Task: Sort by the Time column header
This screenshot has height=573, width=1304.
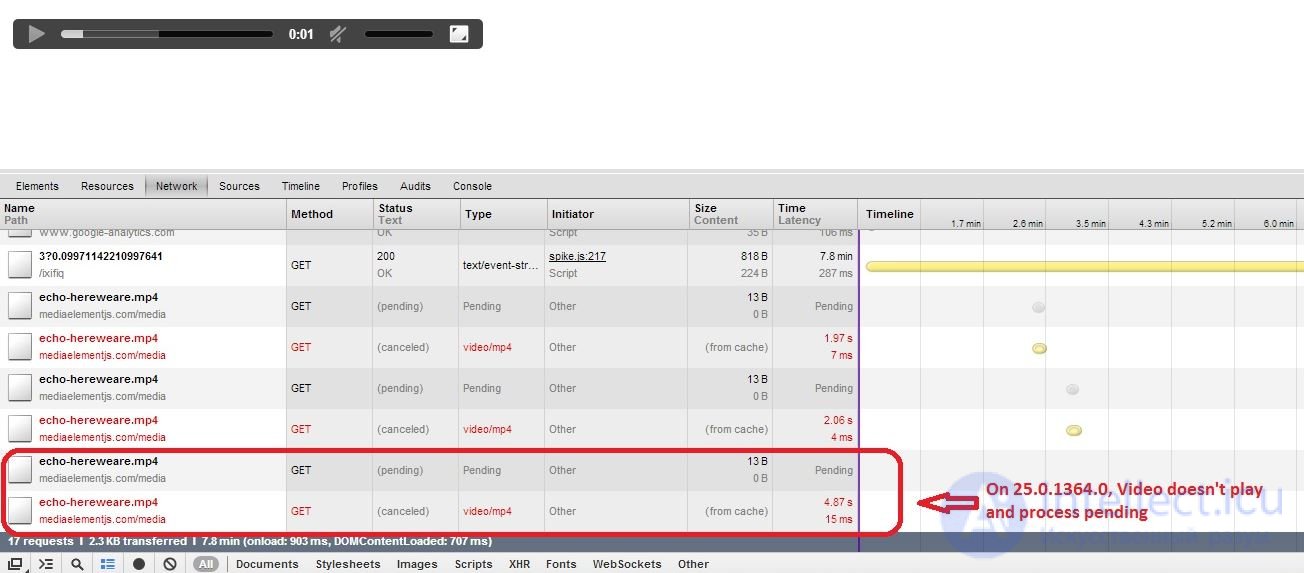Action: tap(815, 214)
